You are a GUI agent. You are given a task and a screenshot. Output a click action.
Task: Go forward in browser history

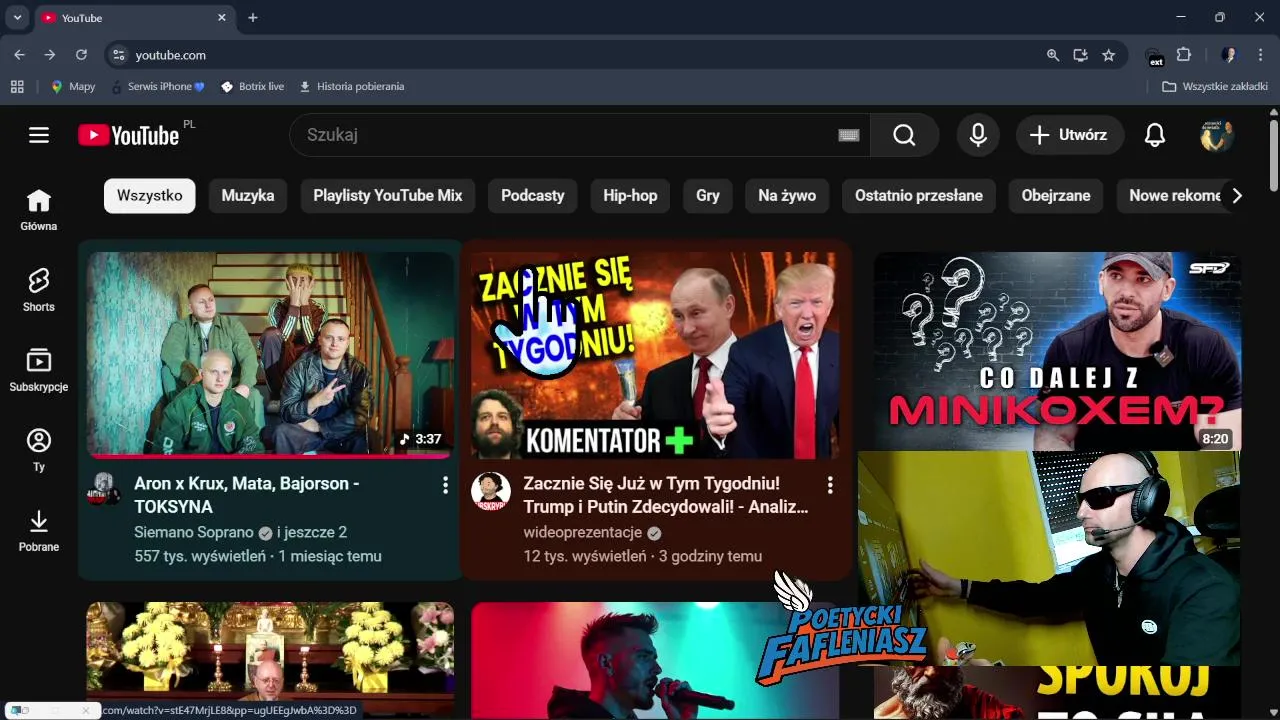coord(50,55)
